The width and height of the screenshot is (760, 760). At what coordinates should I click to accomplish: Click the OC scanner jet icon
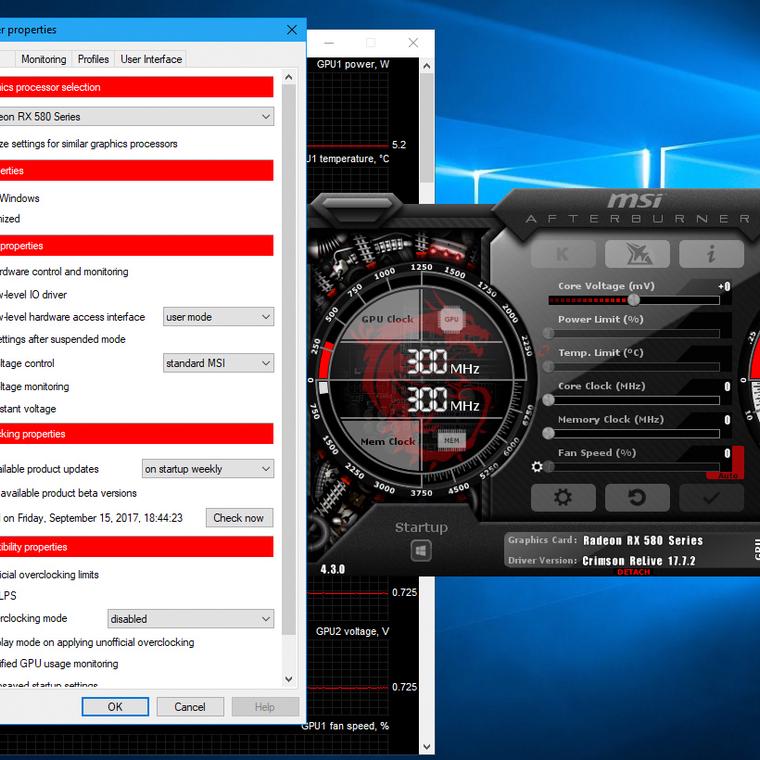637,254
